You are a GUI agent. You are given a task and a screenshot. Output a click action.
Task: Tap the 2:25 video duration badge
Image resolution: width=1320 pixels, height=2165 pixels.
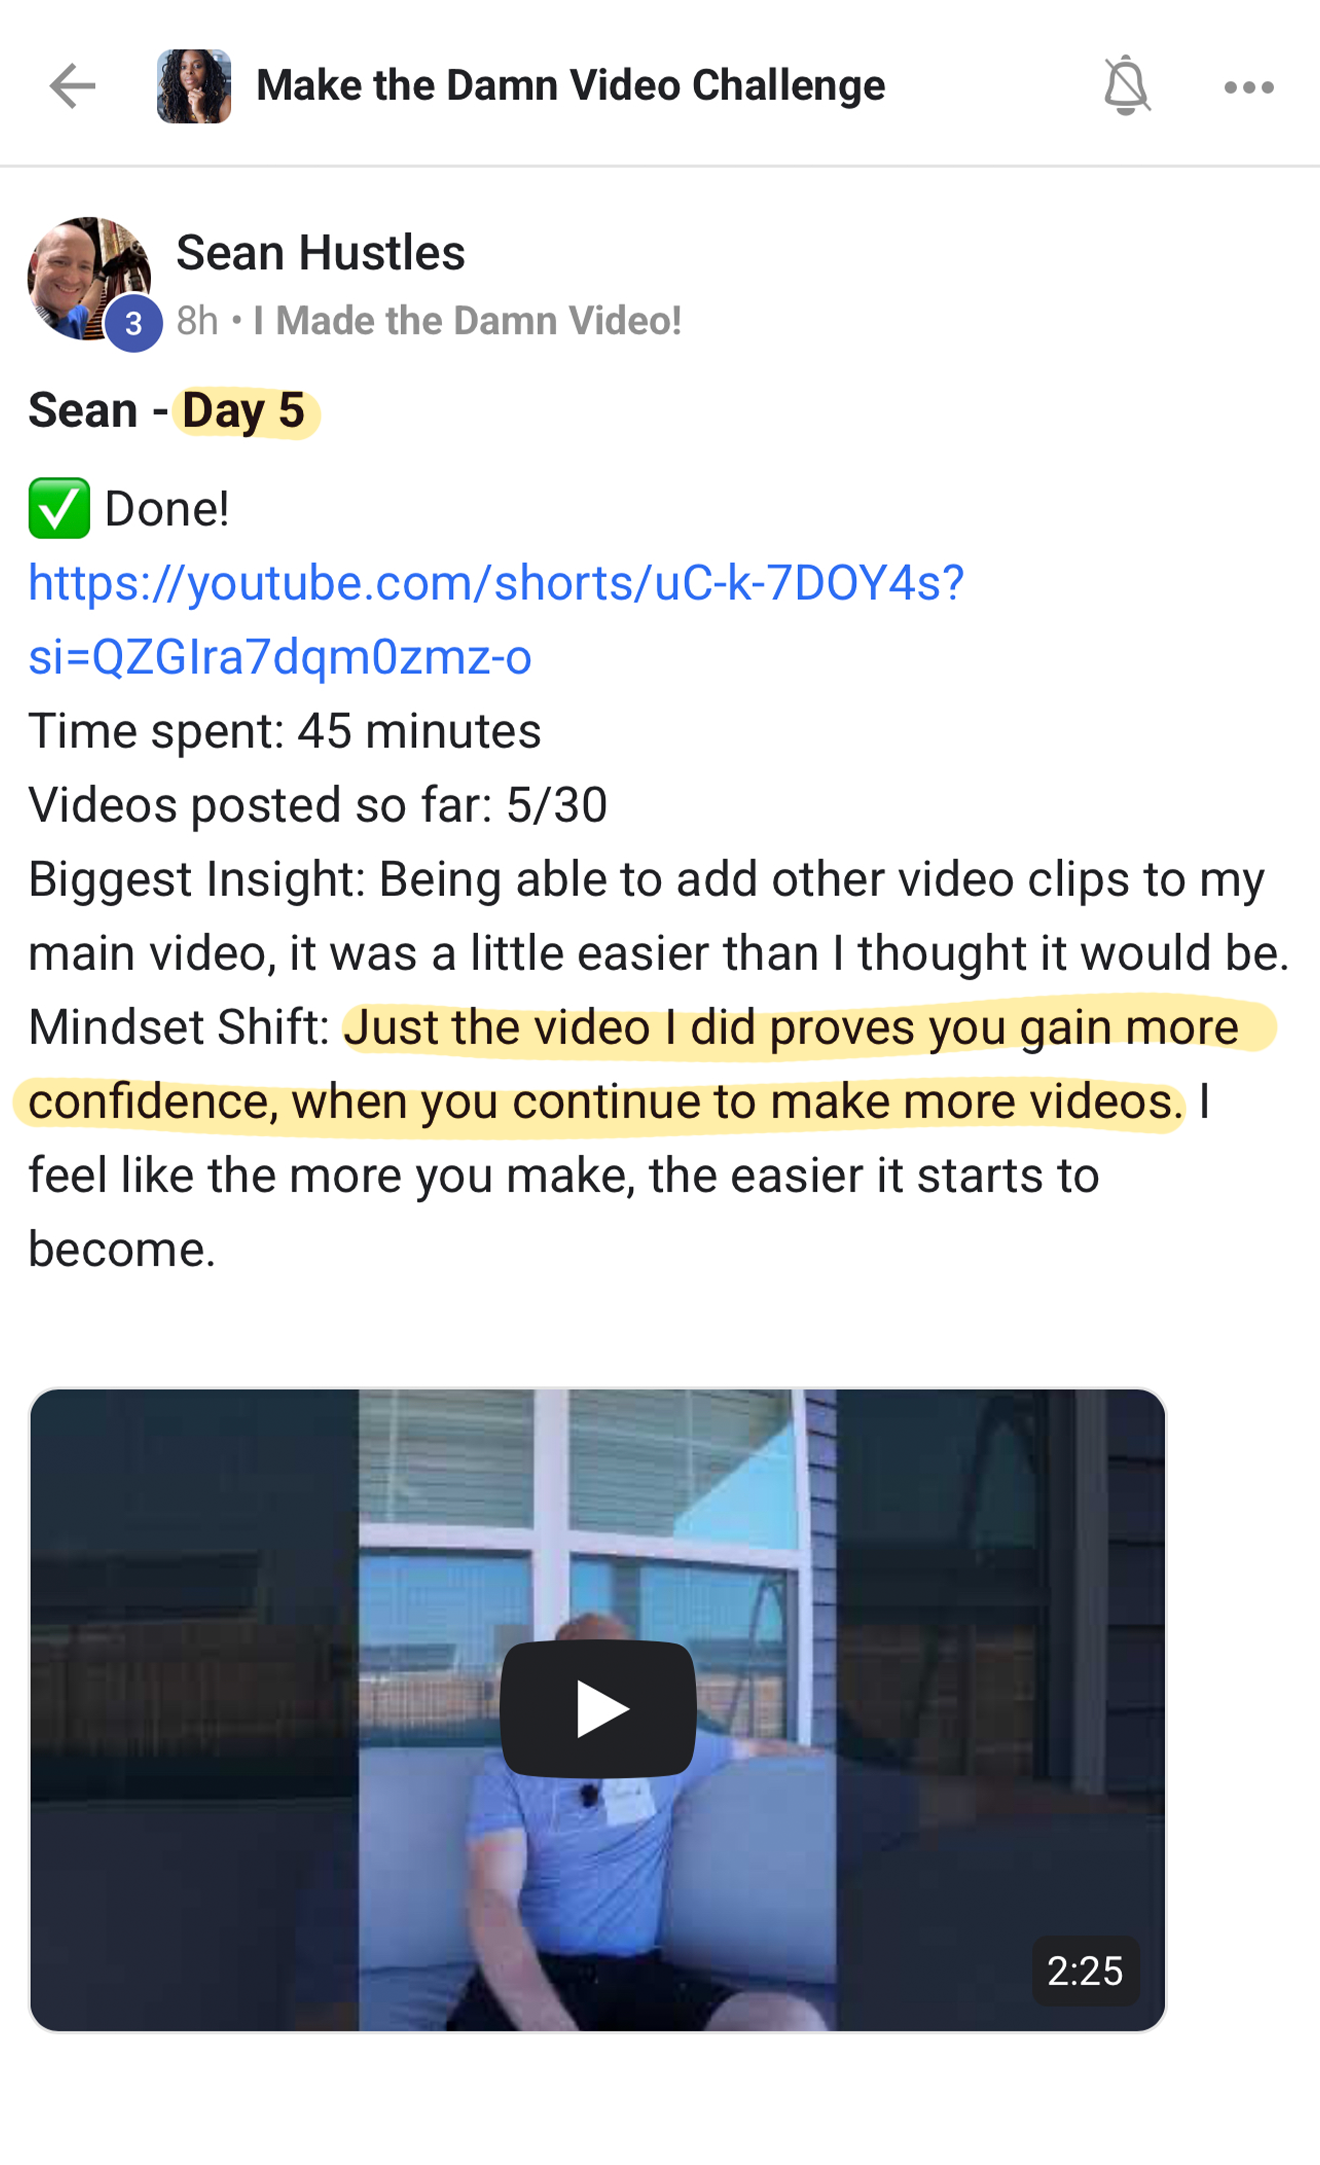(1085, 1971)
